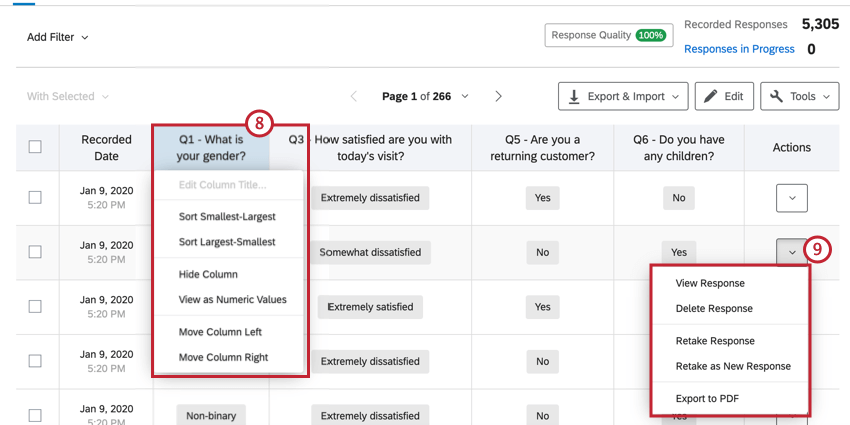850x425 pixels.
Task: Open the Actions chevron in the first row
Action: pyautogui.click(x=792, y=198)
